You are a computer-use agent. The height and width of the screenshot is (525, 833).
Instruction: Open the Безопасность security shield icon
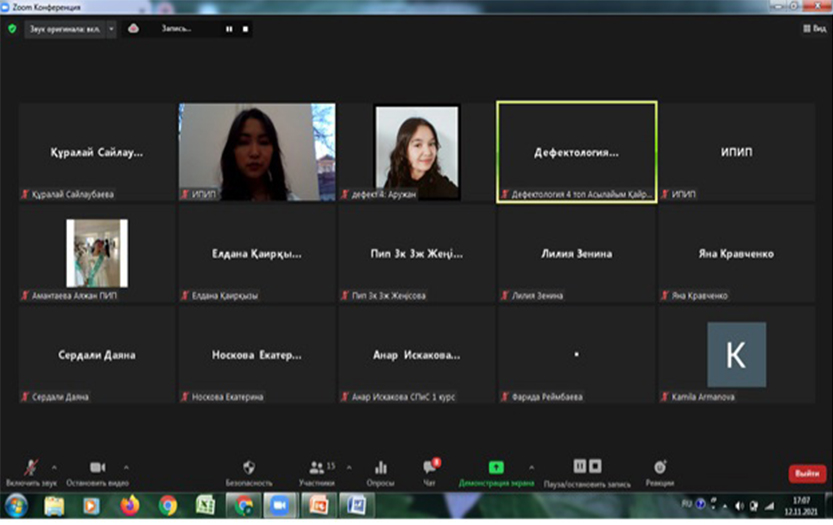coord(249,468)
